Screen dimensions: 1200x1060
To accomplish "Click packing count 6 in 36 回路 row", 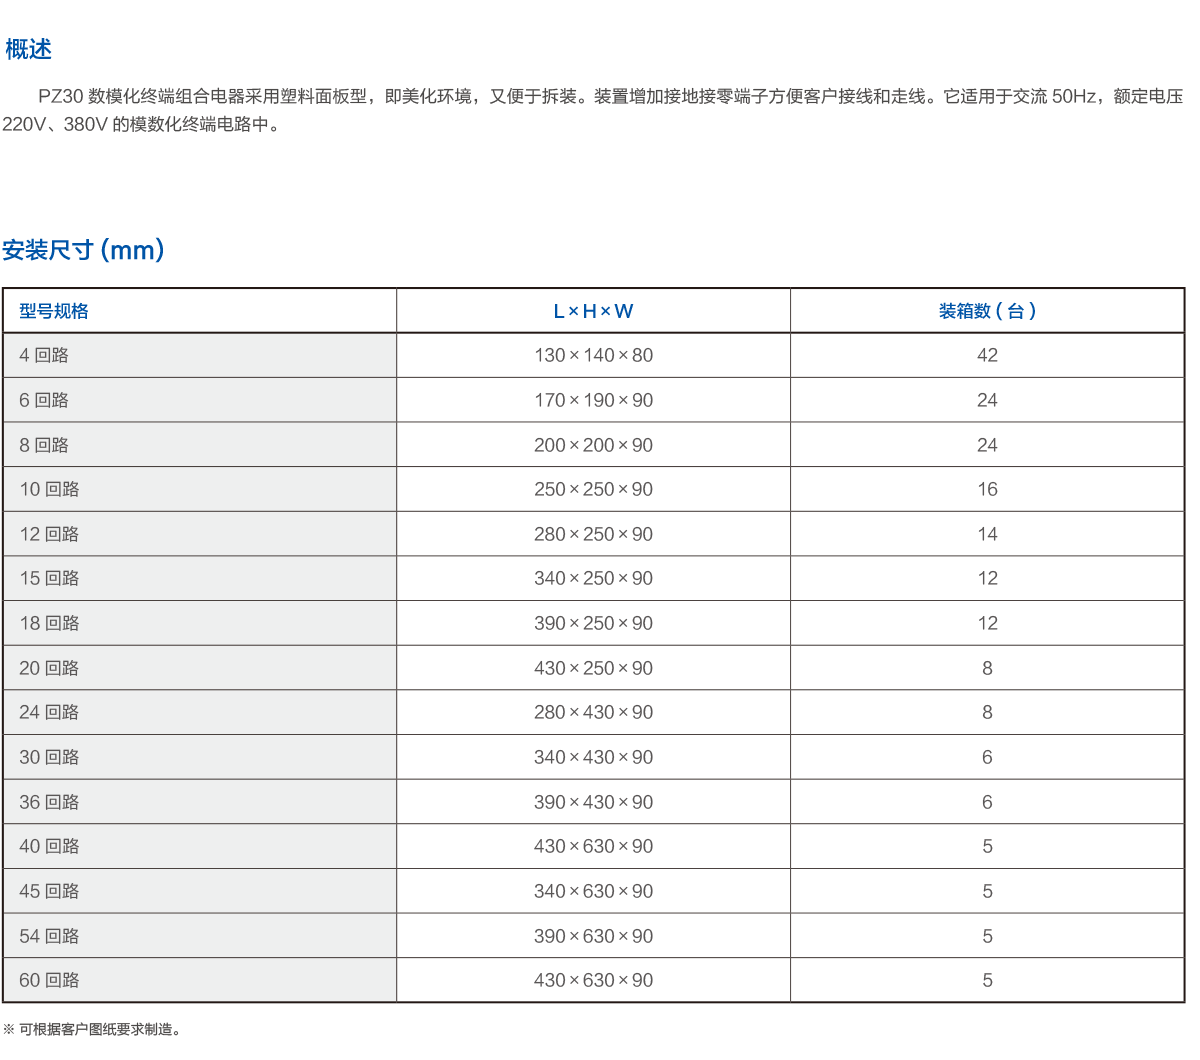I will pyautogui.click(x=987, y=802).
